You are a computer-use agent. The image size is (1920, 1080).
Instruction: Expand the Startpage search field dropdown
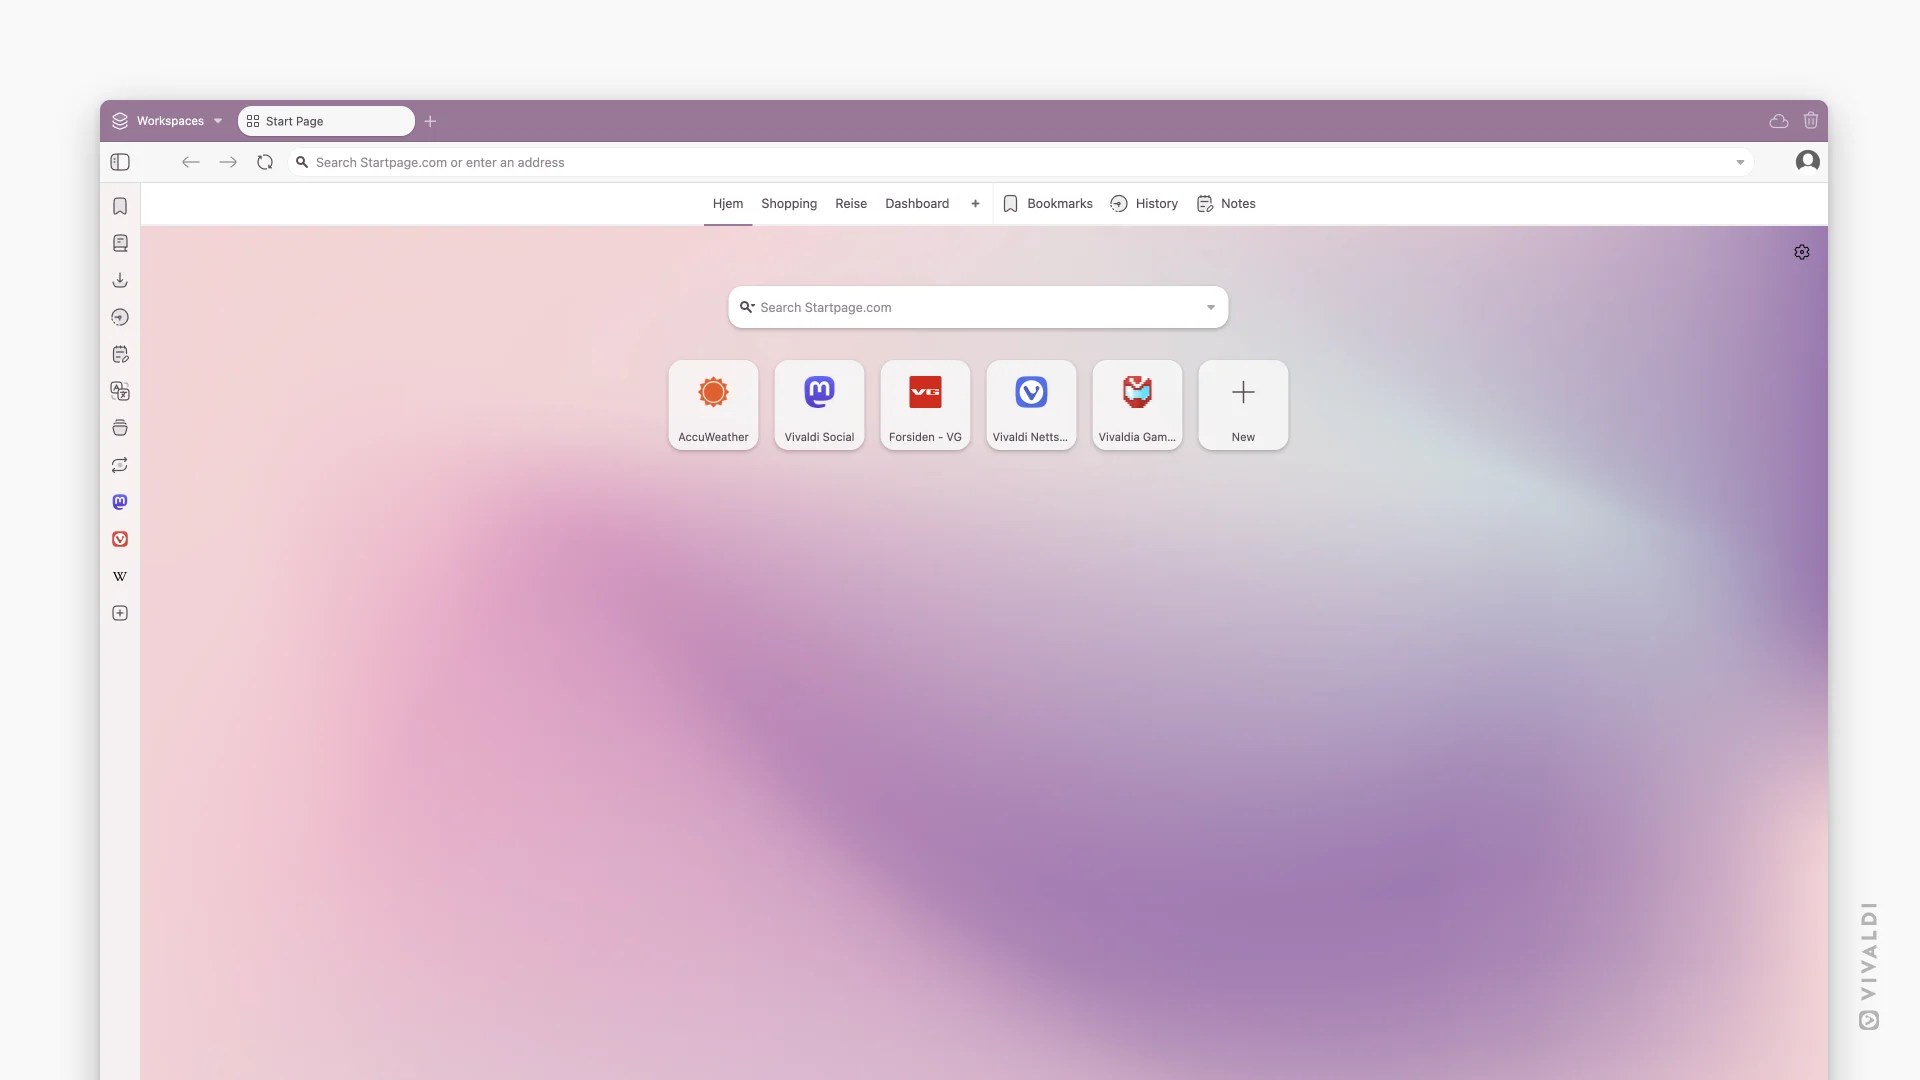coord(1210,308)
